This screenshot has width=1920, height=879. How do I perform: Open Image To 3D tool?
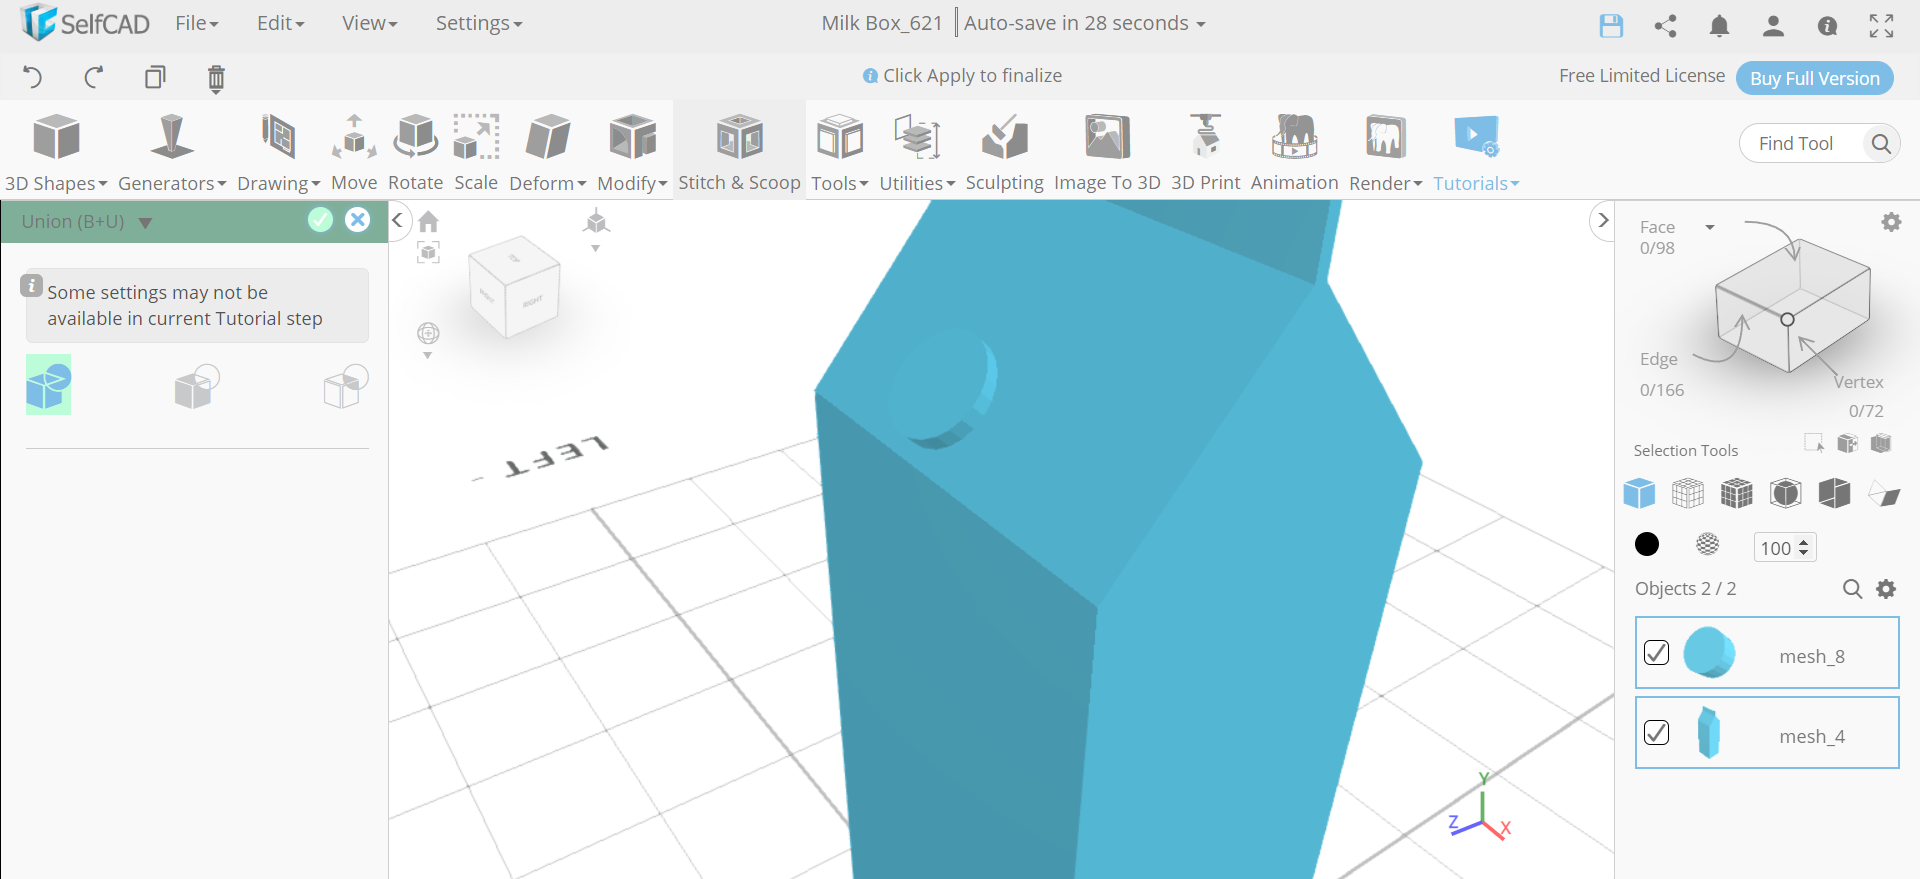(x=1107, y=152)
